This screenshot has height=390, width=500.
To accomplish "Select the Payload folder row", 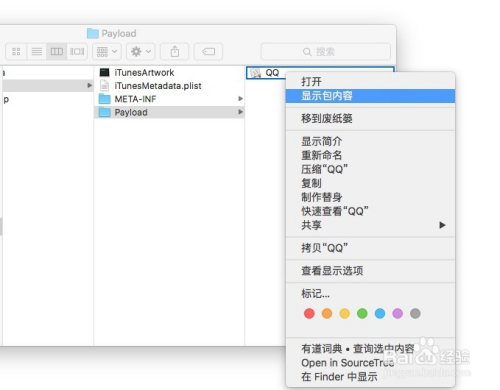I will click(x=169, y=112).
